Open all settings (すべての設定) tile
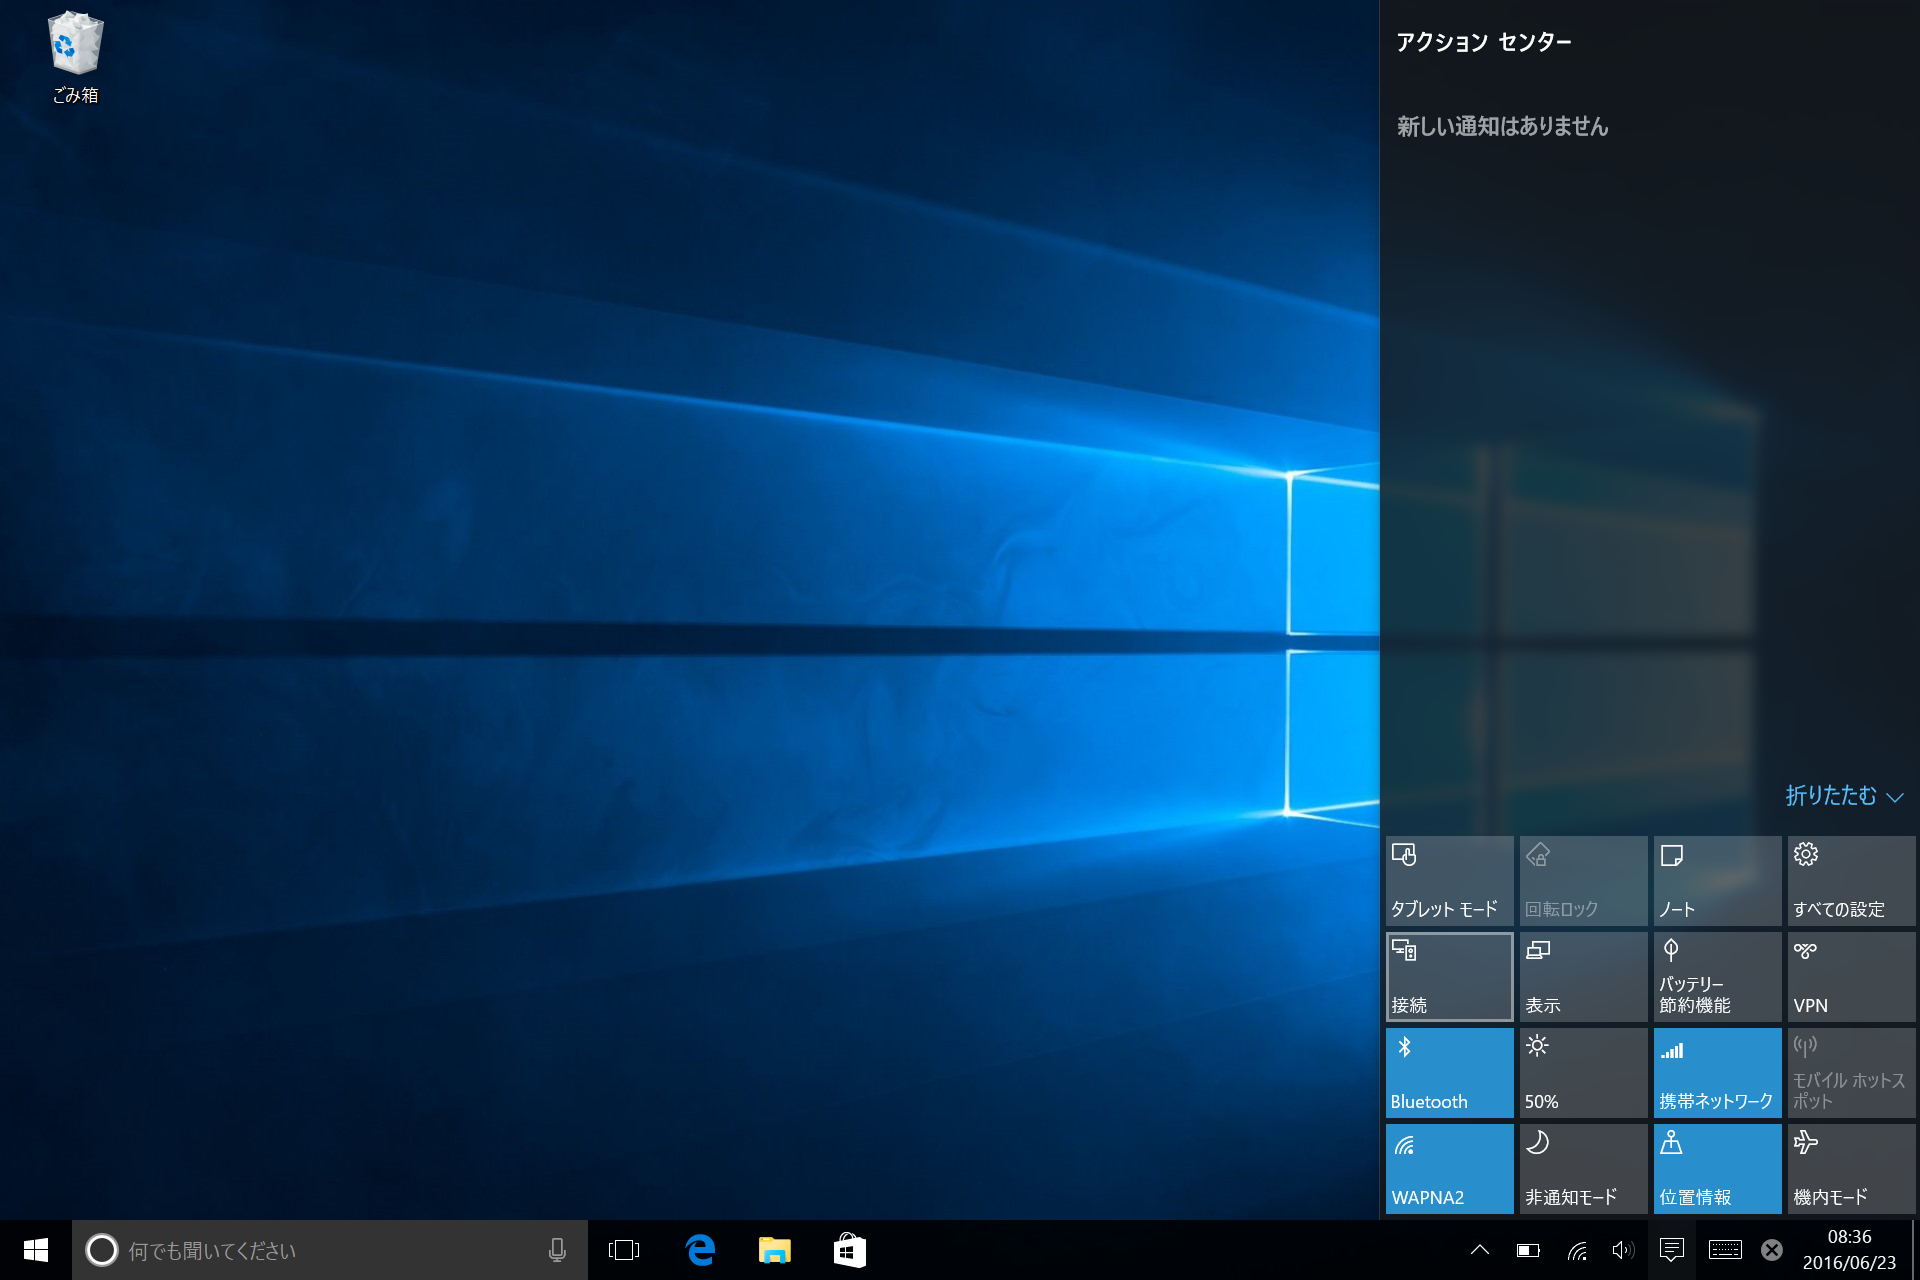Viewport: 1920px width, 1280px height. click(x=1851, y=881)
